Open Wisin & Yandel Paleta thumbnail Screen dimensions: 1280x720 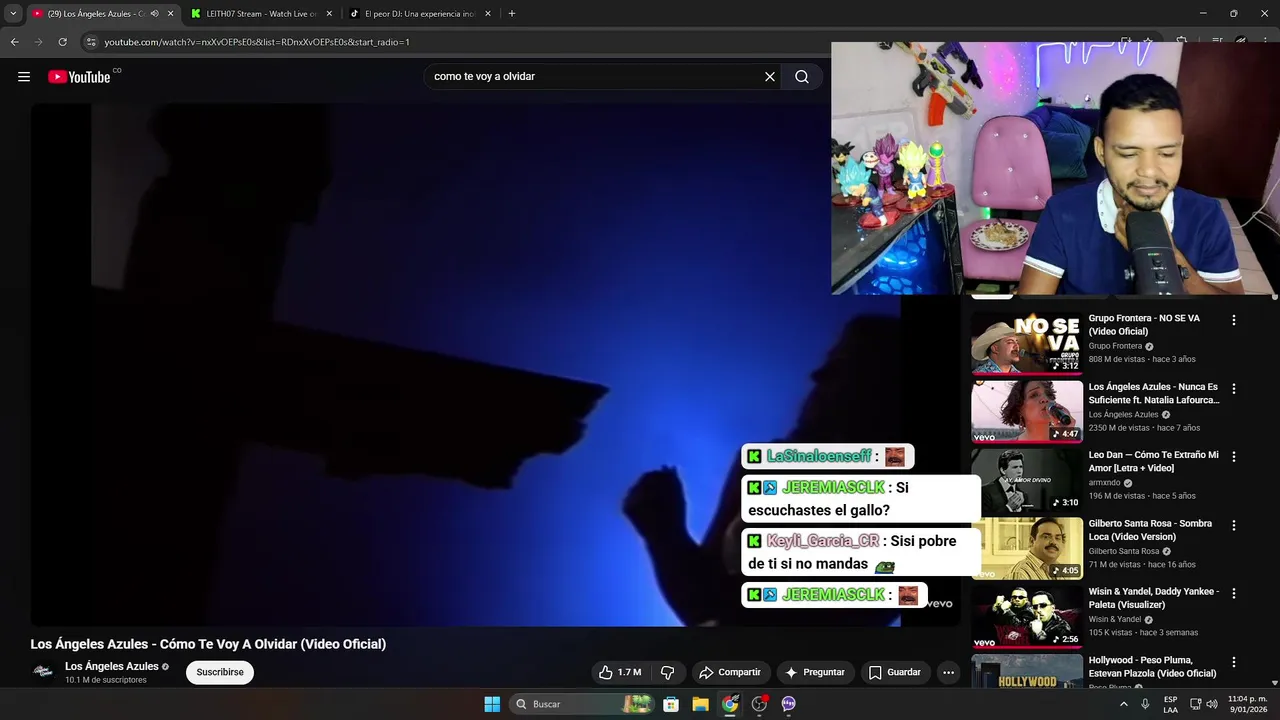click(1027, 616)
